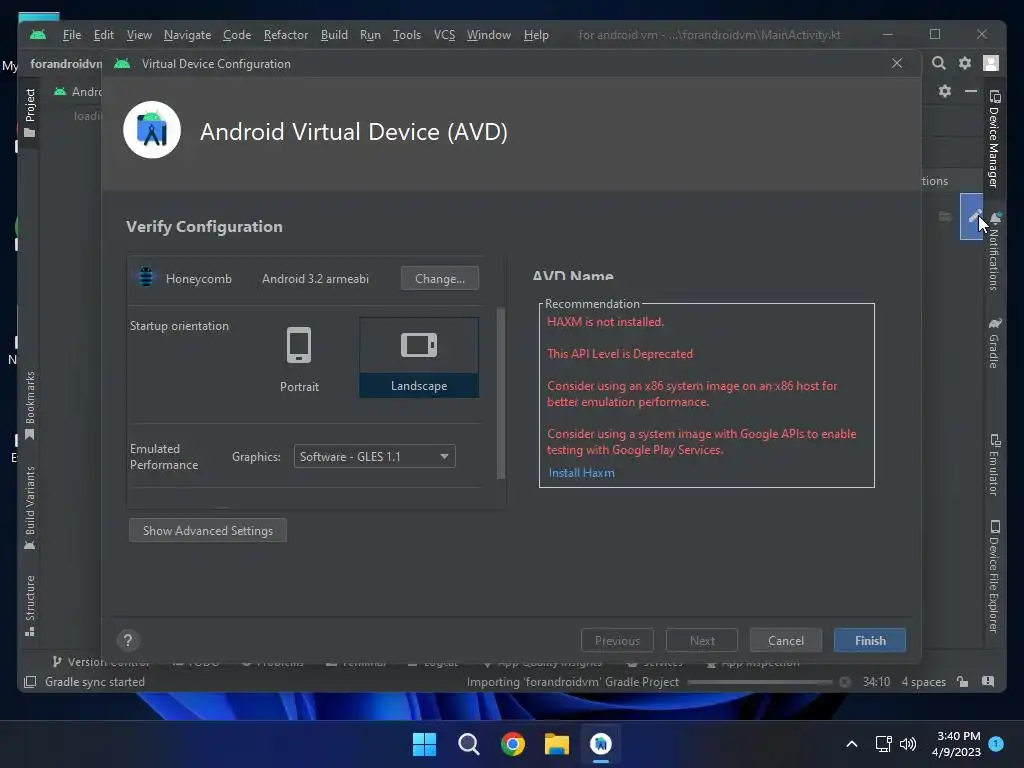The image size is (1024, 768).
Task: Click the Cancel button
Action: (786, 640)
